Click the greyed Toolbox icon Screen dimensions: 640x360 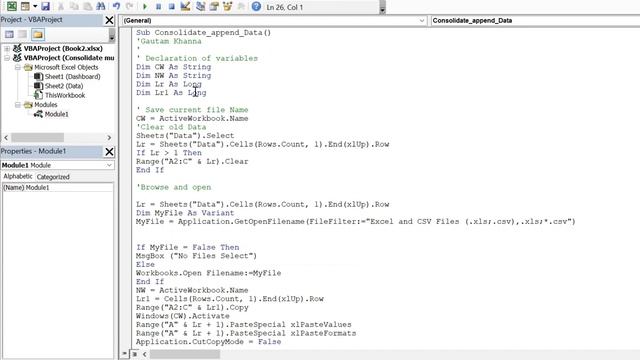(x=241, y=6)
